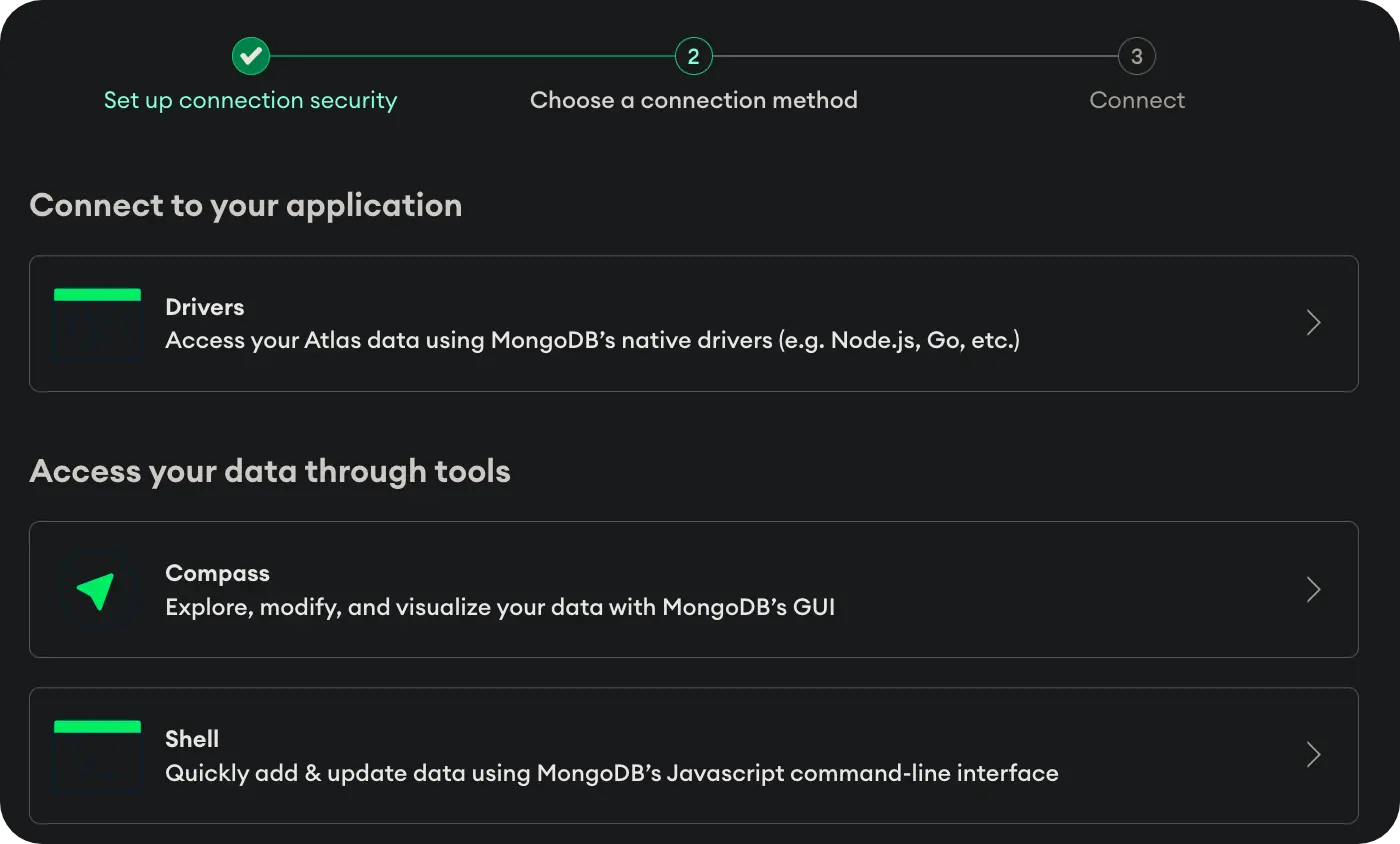Select the Choose a connection method step label
Viewport: 1400px width, 844px height.
pos(693,100)
